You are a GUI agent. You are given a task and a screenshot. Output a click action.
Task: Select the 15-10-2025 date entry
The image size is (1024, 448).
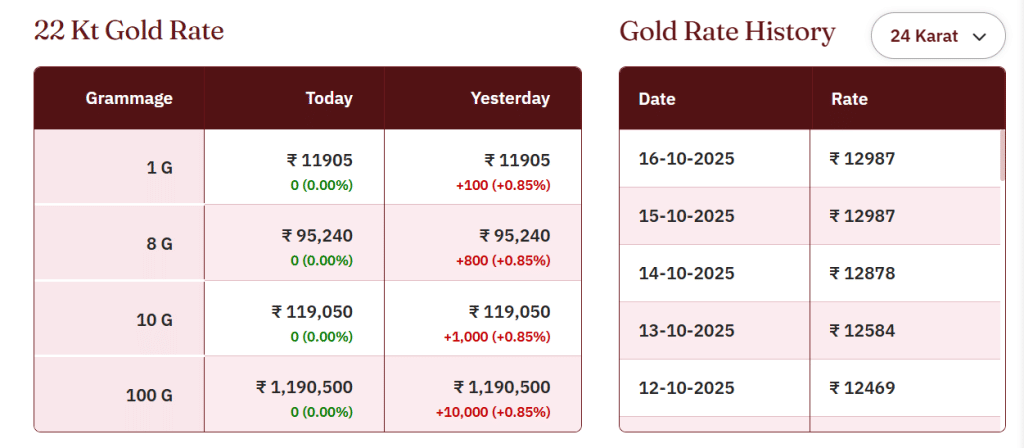point(685,216)
